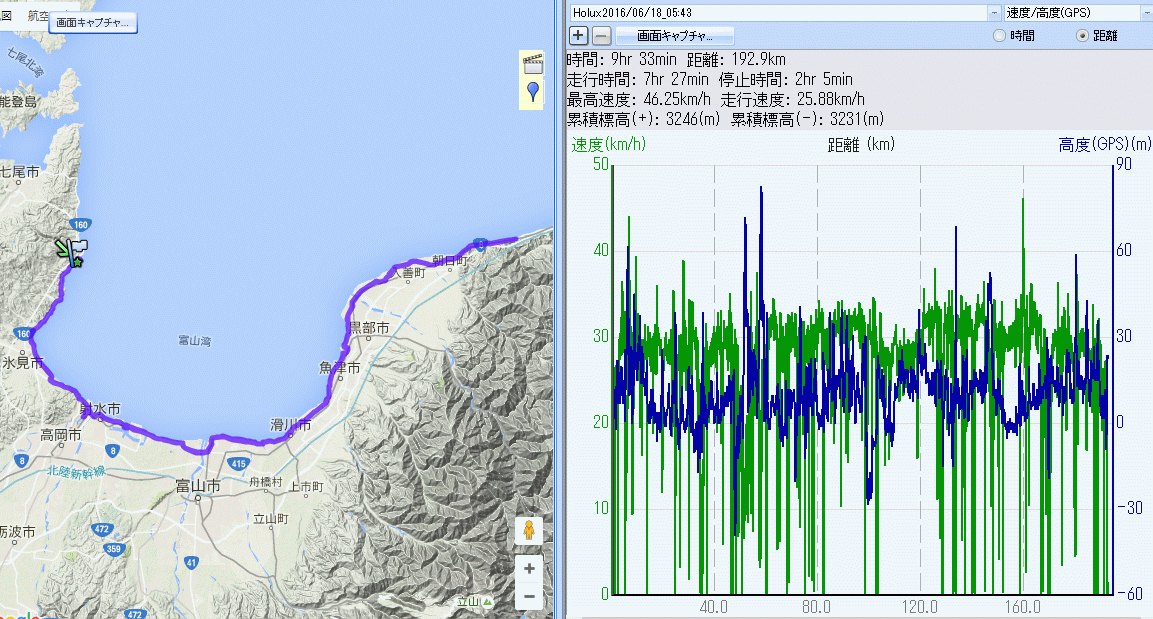Click the clapperboard movie icon on map

(532, 66)
